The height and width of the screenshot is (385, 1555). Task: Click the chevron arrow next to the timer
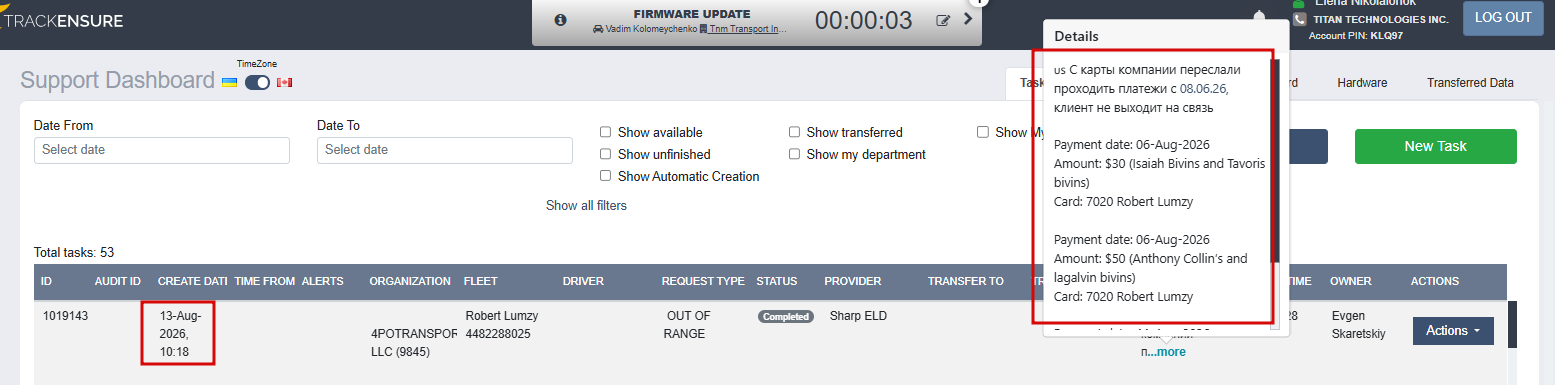(968, 19)
